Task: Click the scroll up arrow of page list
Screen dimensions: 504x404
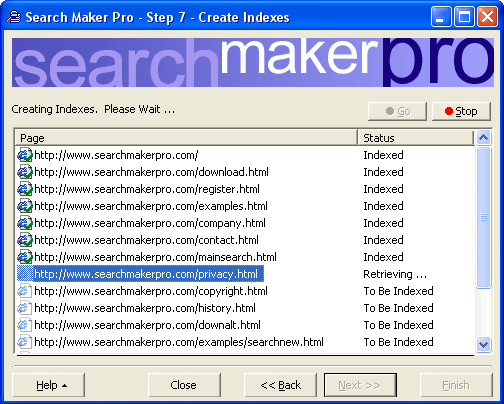Action: pyautogui.click(x=483, y=137)
